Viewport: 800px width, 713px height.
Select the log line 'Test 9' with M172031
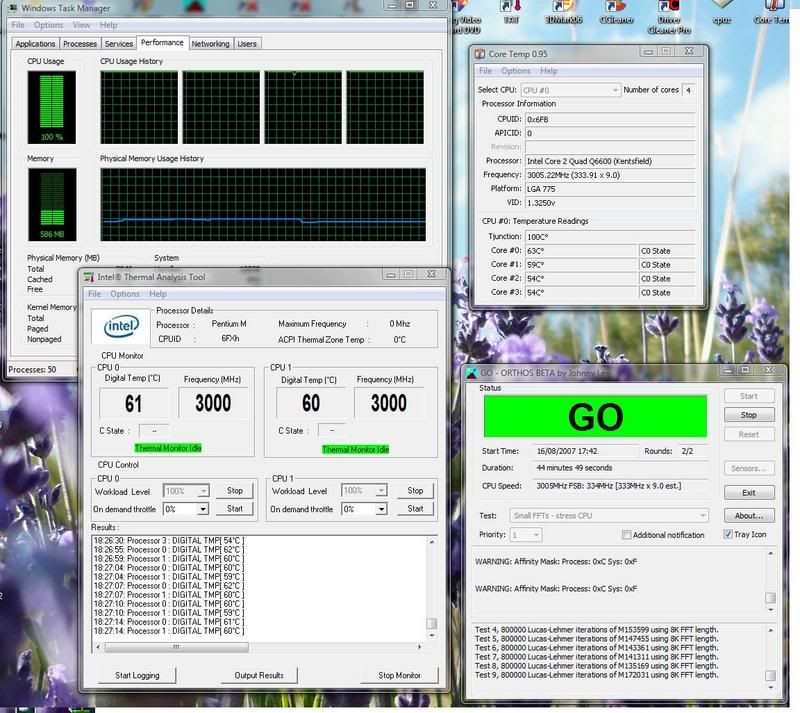coord(596,675)
